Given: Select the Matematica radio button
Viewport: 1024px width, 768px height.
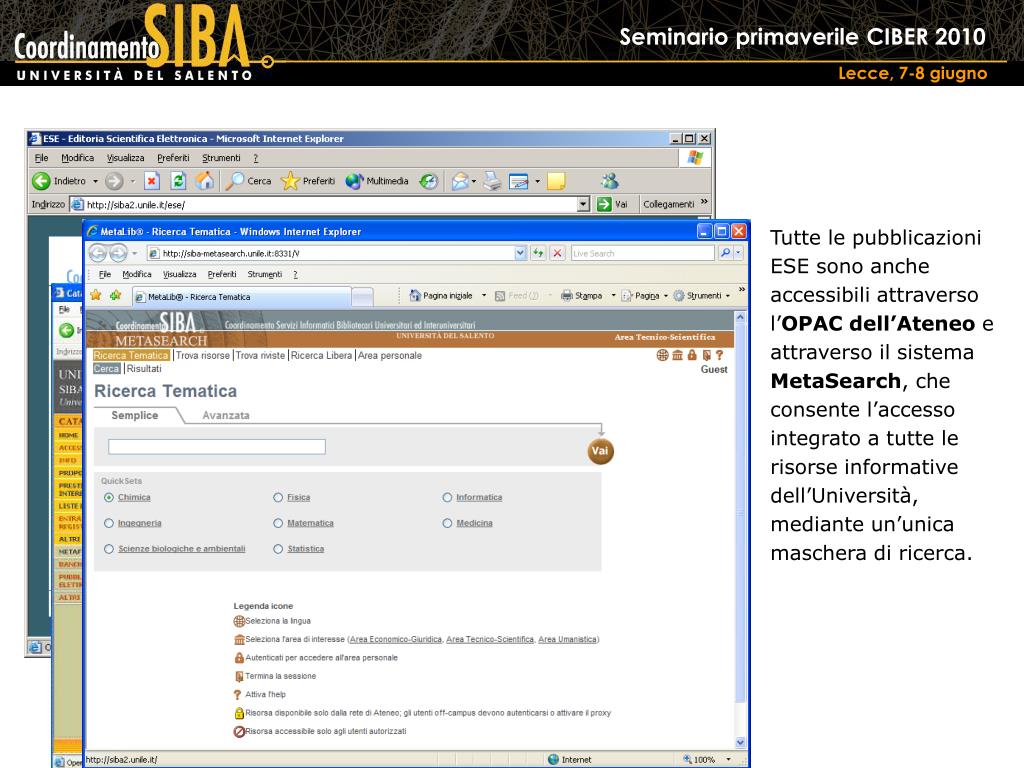Looking at the screenshot, I should pyautogui.click(x=278, y=523).
